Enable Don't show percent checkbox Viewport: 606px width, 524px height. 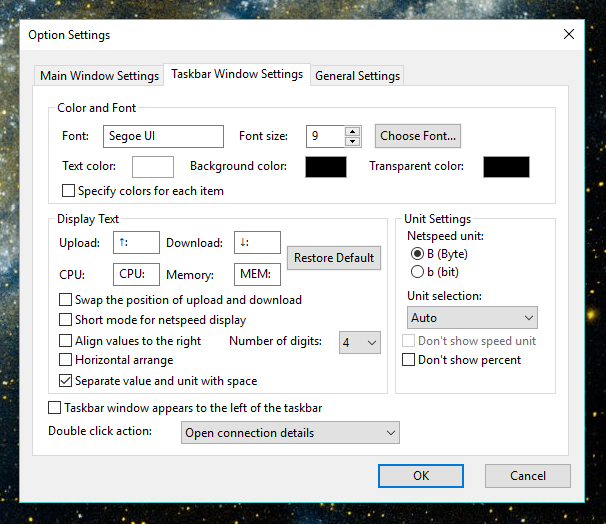pyautogui.click(x=409, y=360)
